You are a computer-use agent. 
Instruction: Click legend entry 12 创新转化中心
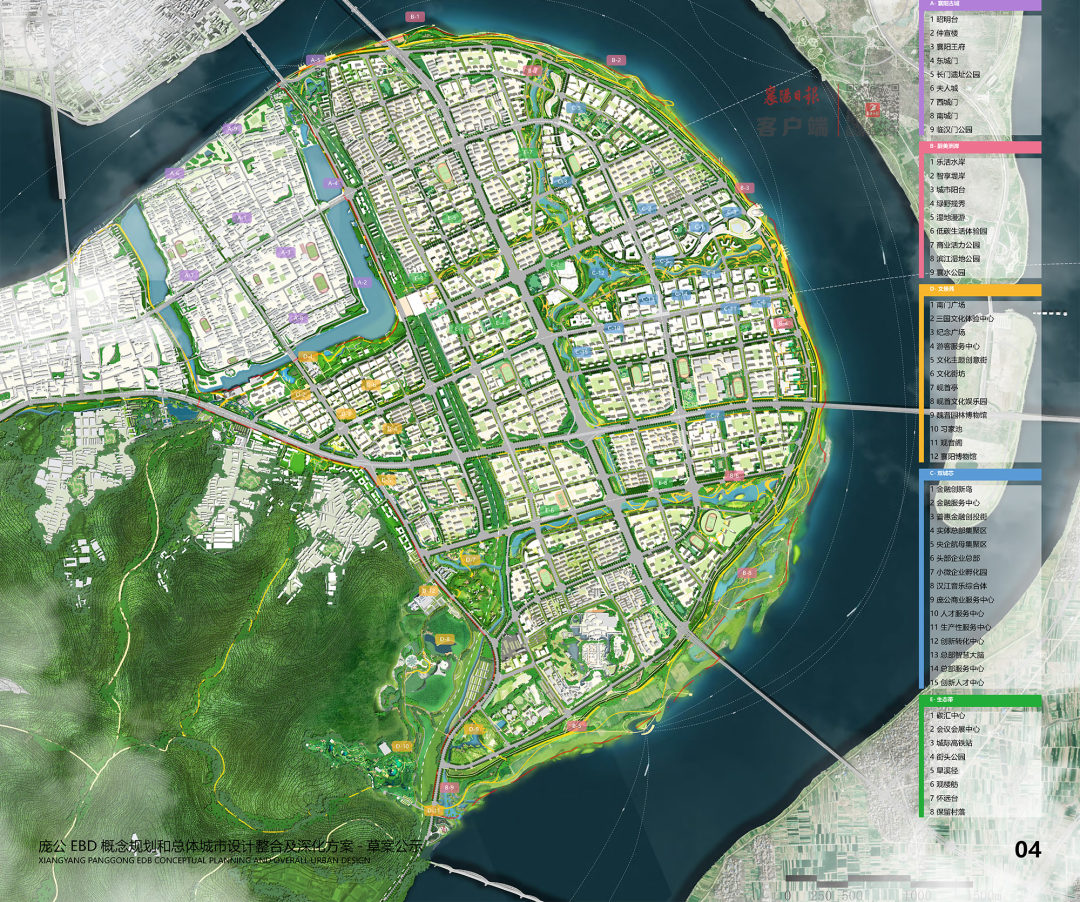[x=957, y=641]
